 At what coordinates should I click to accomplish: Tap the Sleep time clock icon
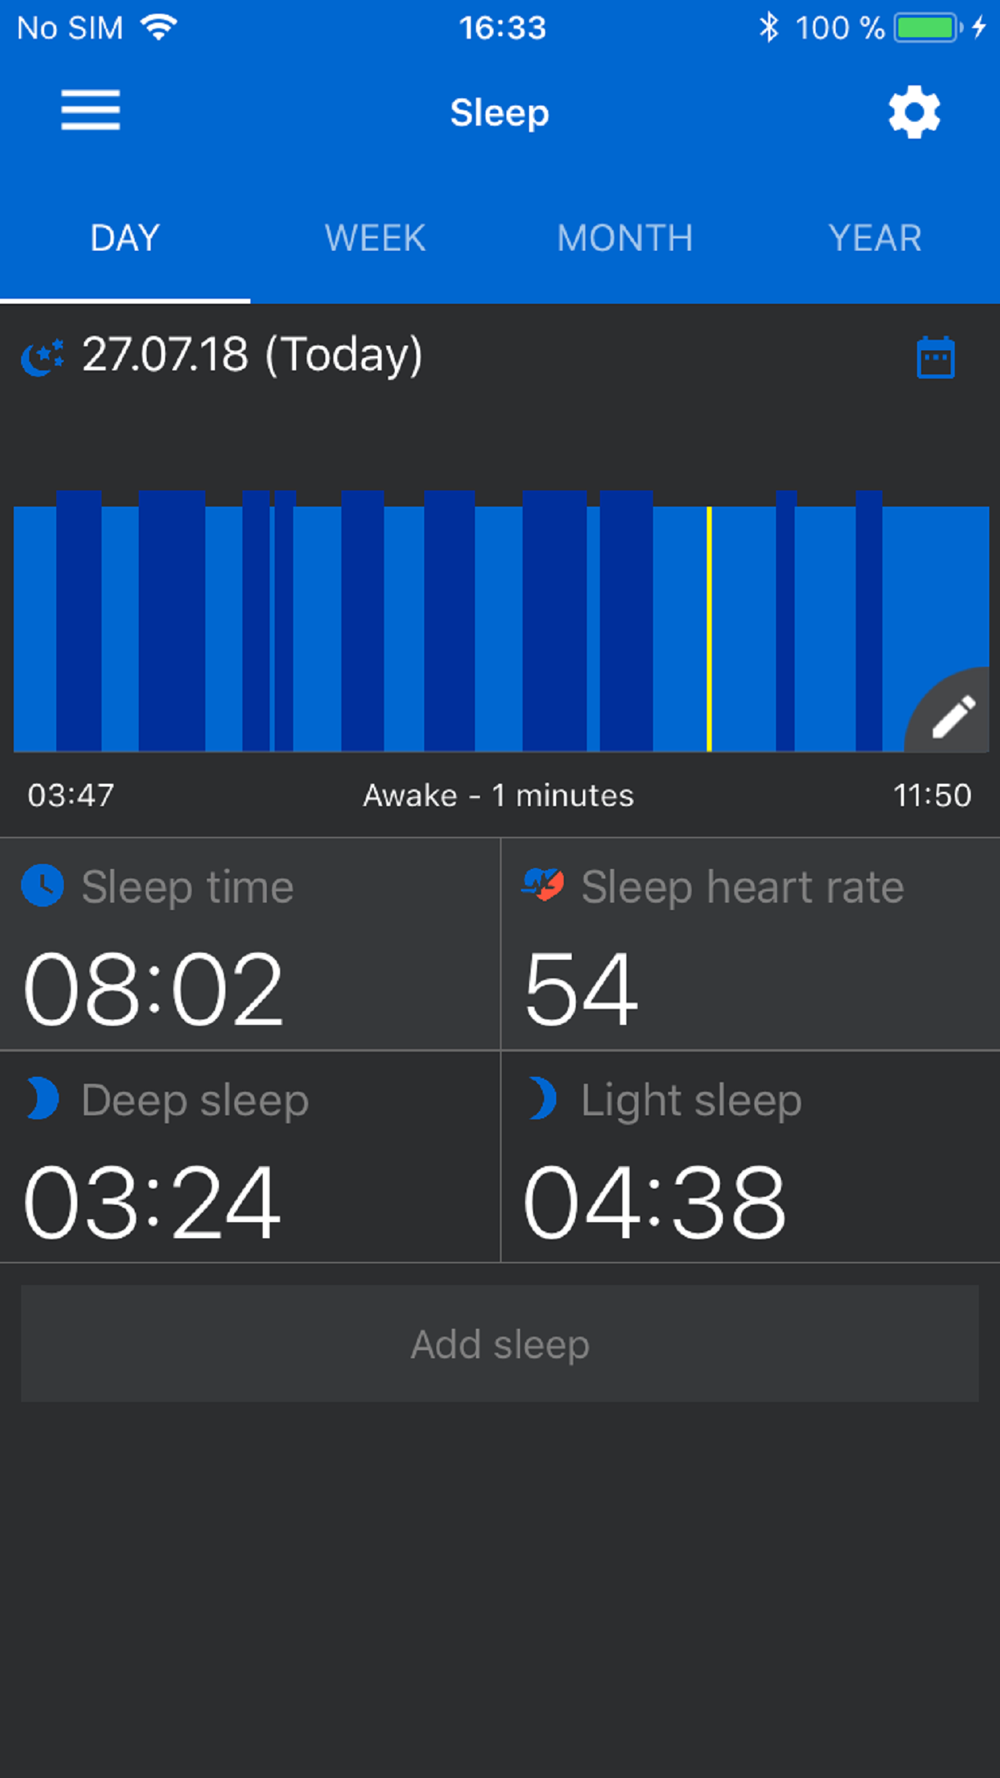[43, 886]
